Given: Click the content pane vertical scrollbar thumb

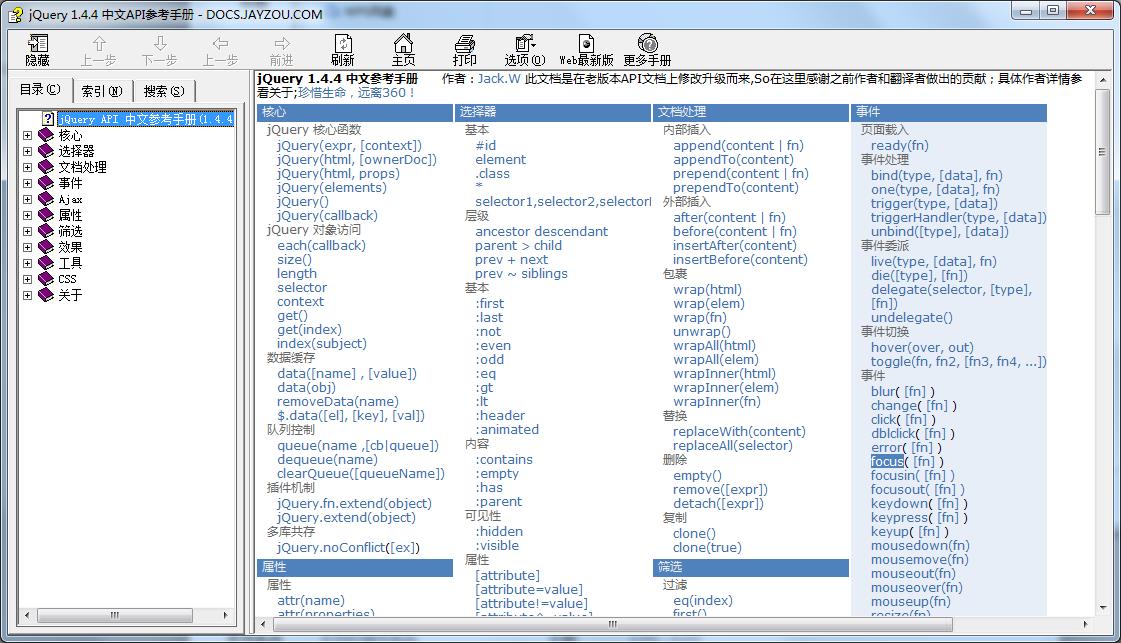Looking at the screenshot, I should tap(1102, 151).
